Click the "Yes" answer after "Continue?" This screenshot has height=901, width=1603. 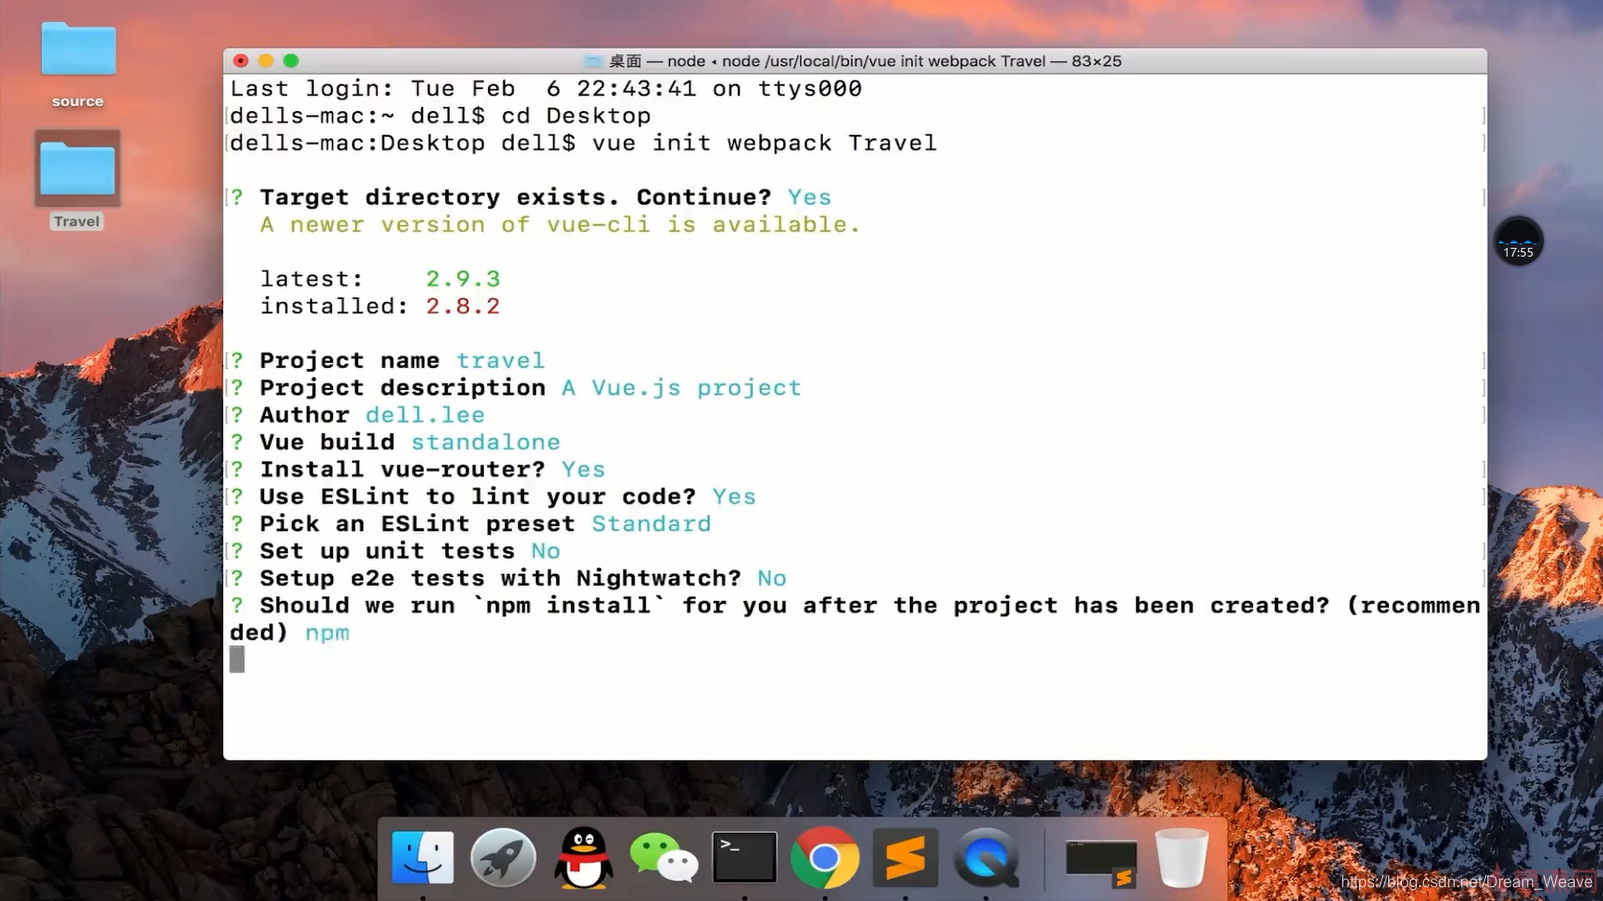tap(809, 197)
